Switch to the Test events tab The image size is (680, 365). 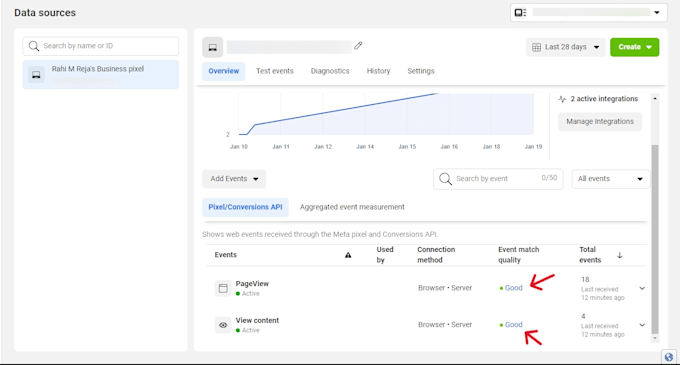275,71
